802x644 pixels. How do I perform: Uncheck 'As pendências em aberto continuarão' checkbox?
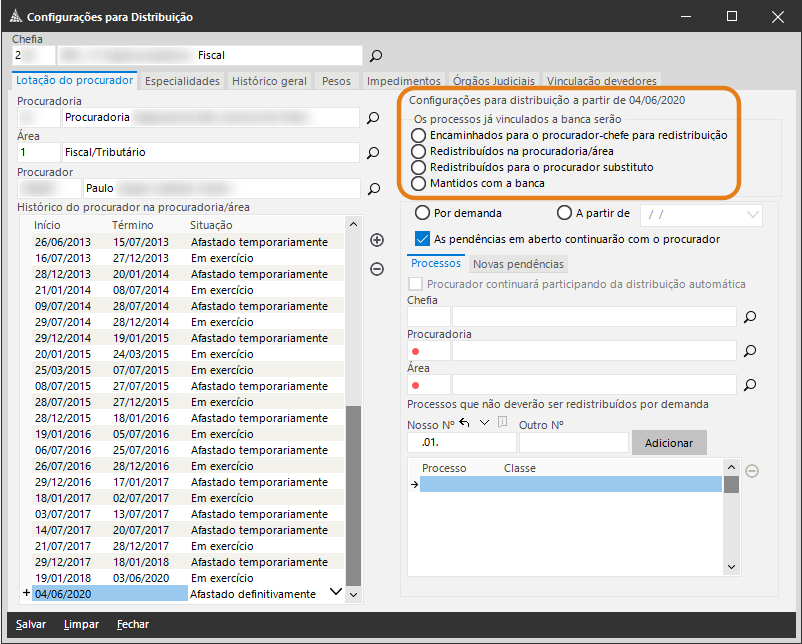click(422, 239)
